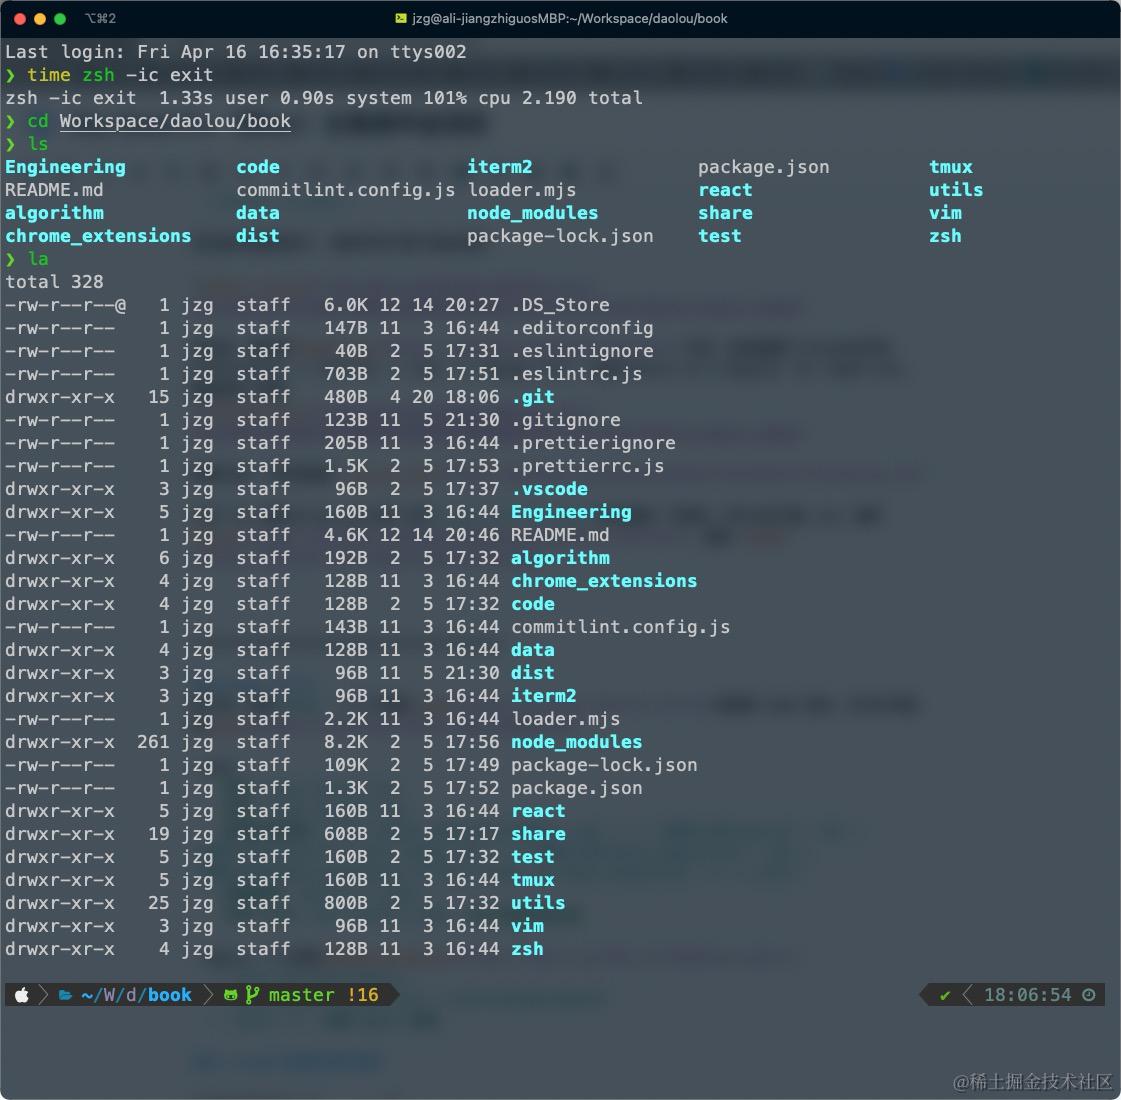The width and height of the screenshot is (1121, 1100).
Task: Click the 'ls' command line
Action: (x=26, y=144)
